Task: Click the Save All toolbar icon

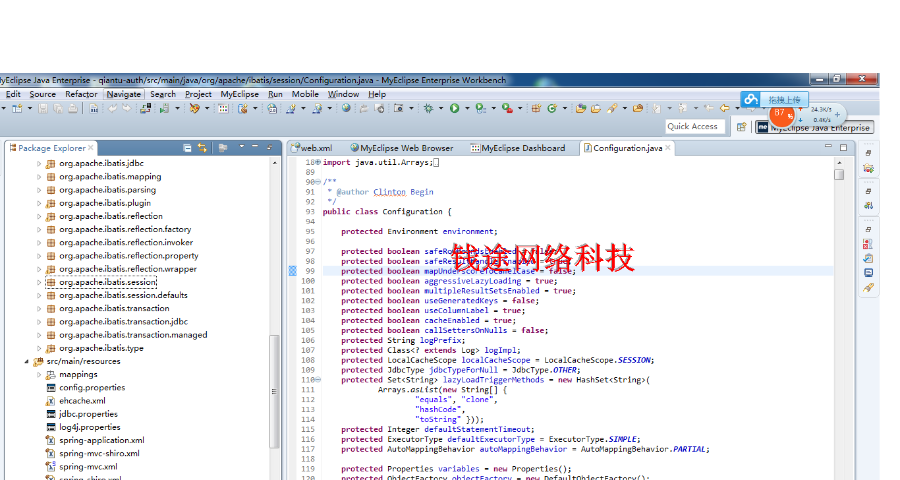Action: (x=58, y=108)
